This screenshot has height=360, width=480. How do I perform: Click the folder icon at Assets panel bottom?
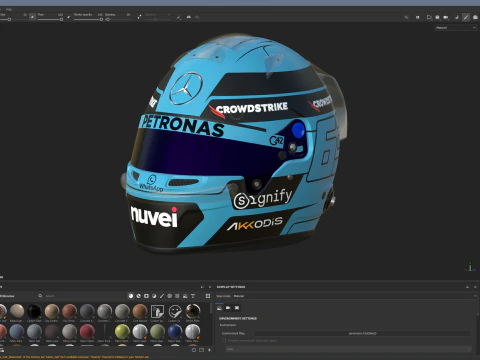pos(202,350)
